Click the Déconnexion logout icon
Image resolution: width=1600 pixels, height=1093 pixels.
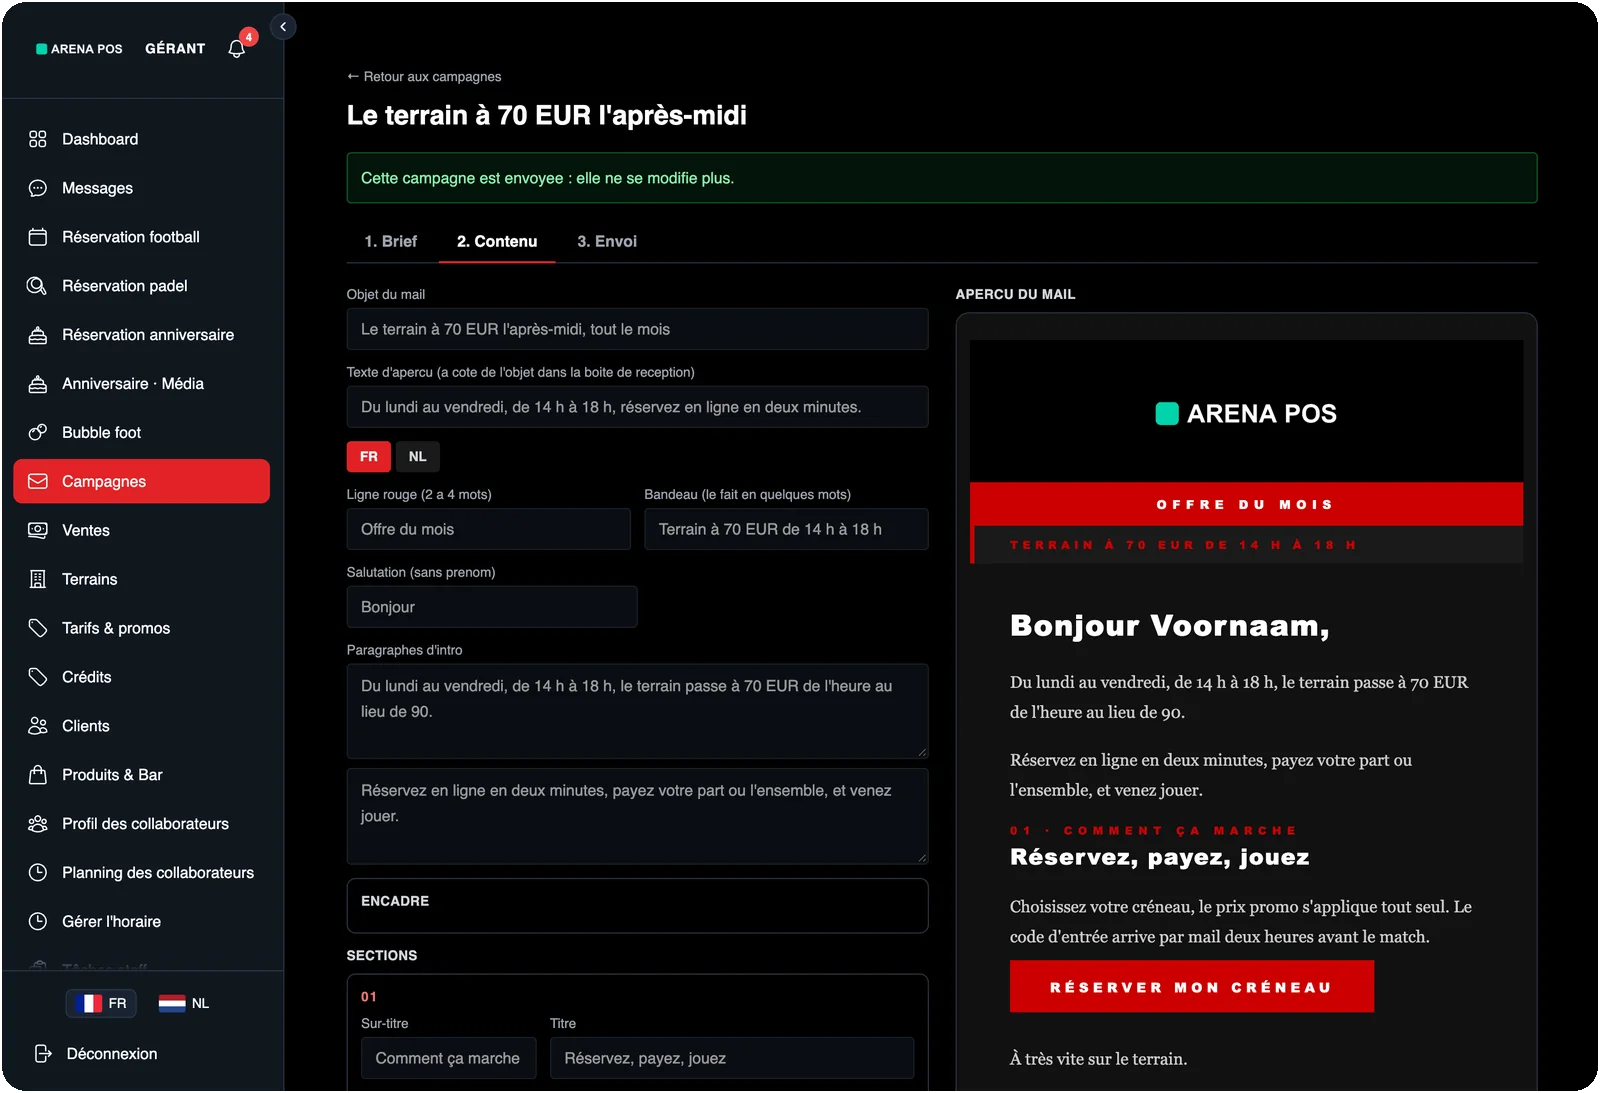43,1054
